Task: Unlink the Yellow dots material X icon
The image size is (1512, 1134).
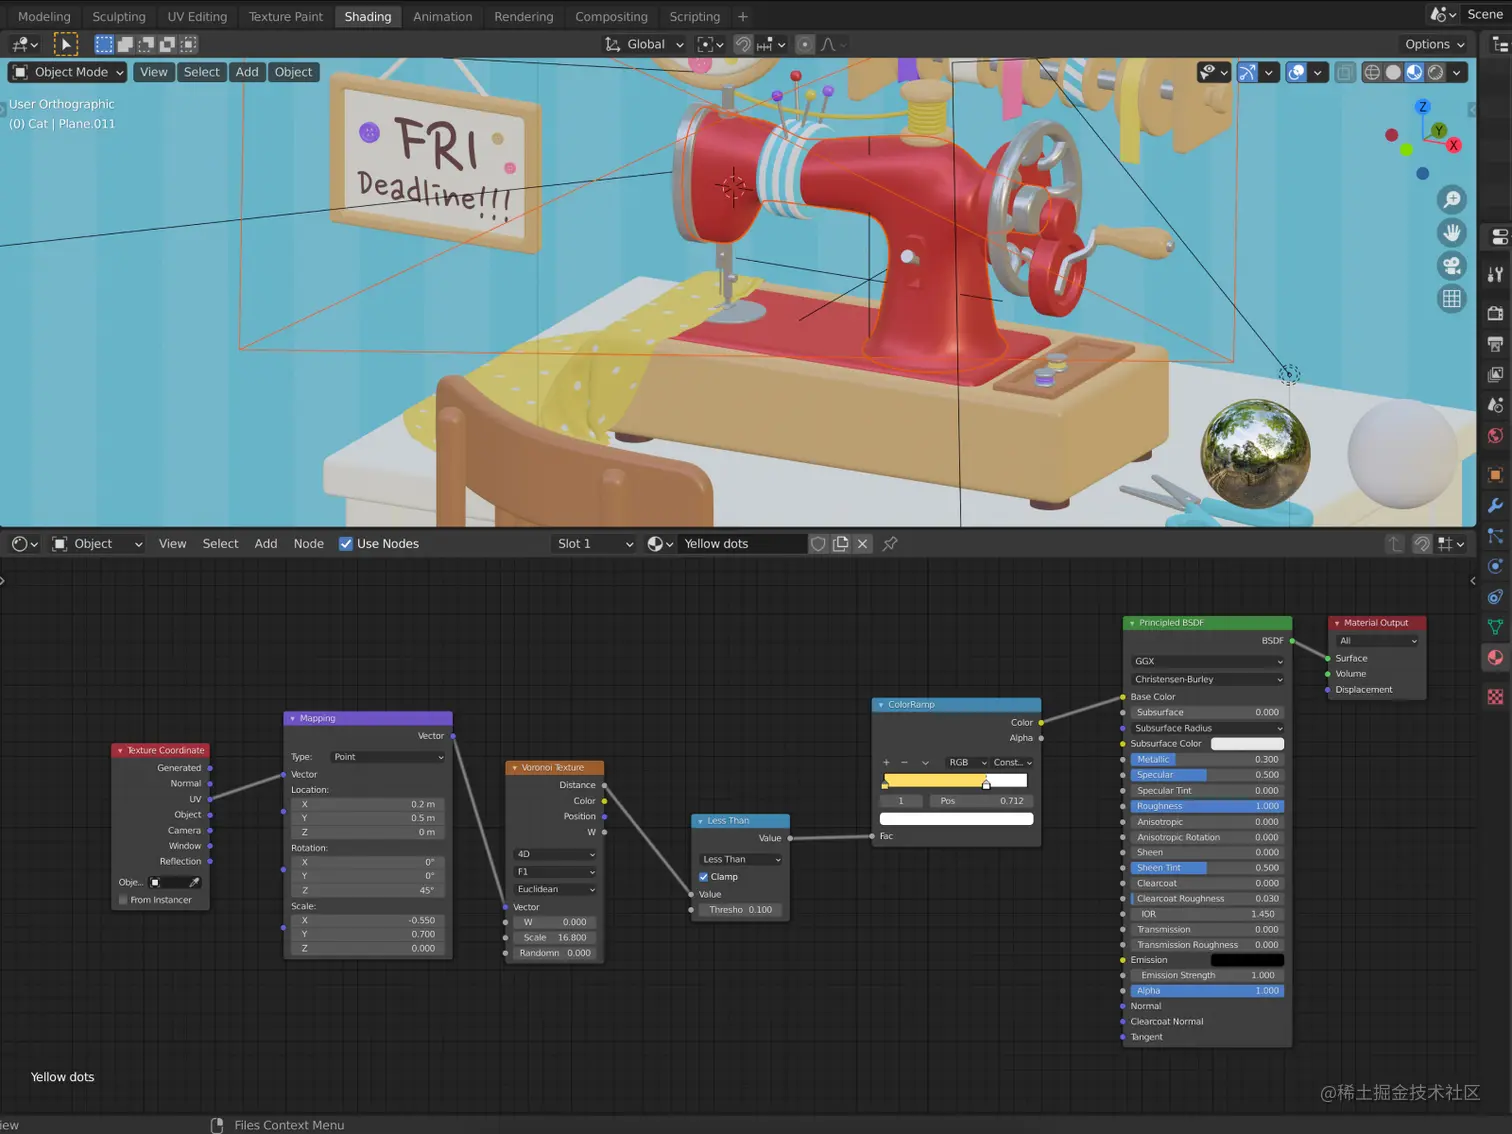Action: click(x=862, y=544)
